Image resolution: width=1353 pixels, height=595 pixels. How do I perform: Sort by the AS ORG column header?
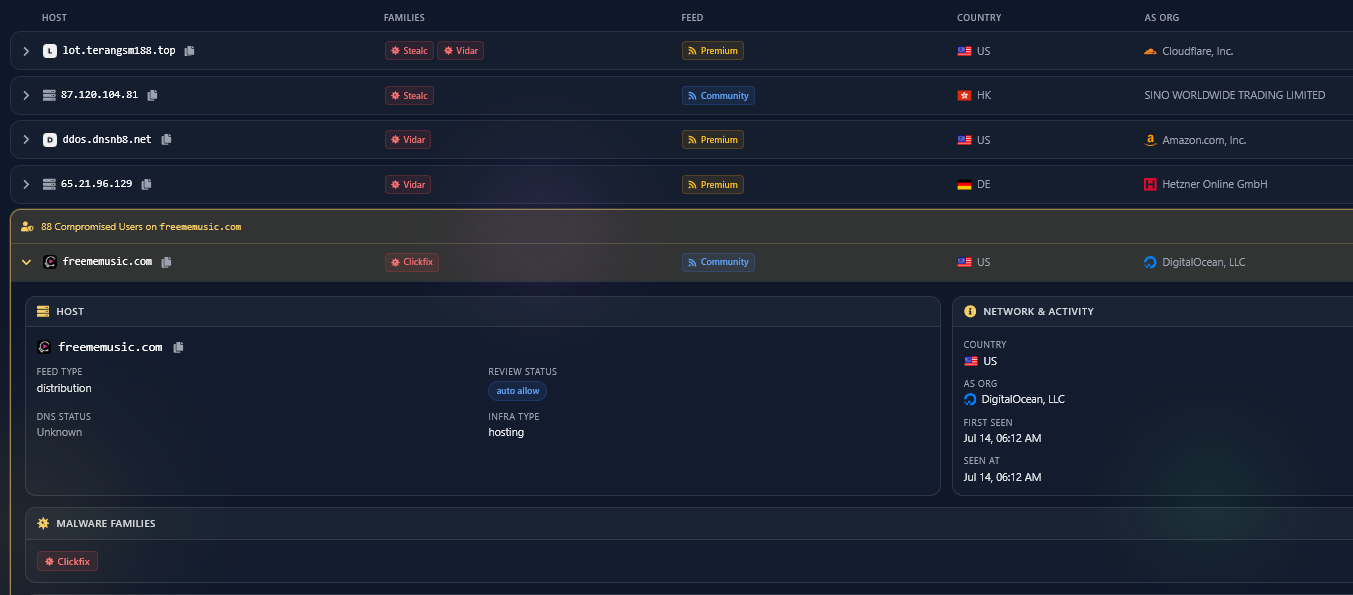click(1162, 18)
